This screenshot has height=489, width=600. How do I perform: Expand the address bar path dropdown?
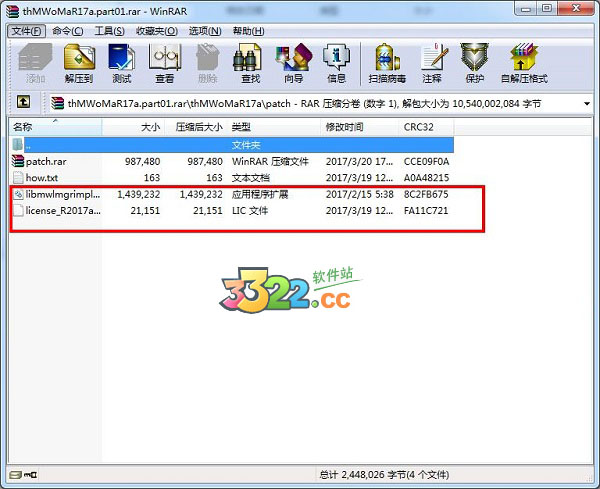coord(587,104)
